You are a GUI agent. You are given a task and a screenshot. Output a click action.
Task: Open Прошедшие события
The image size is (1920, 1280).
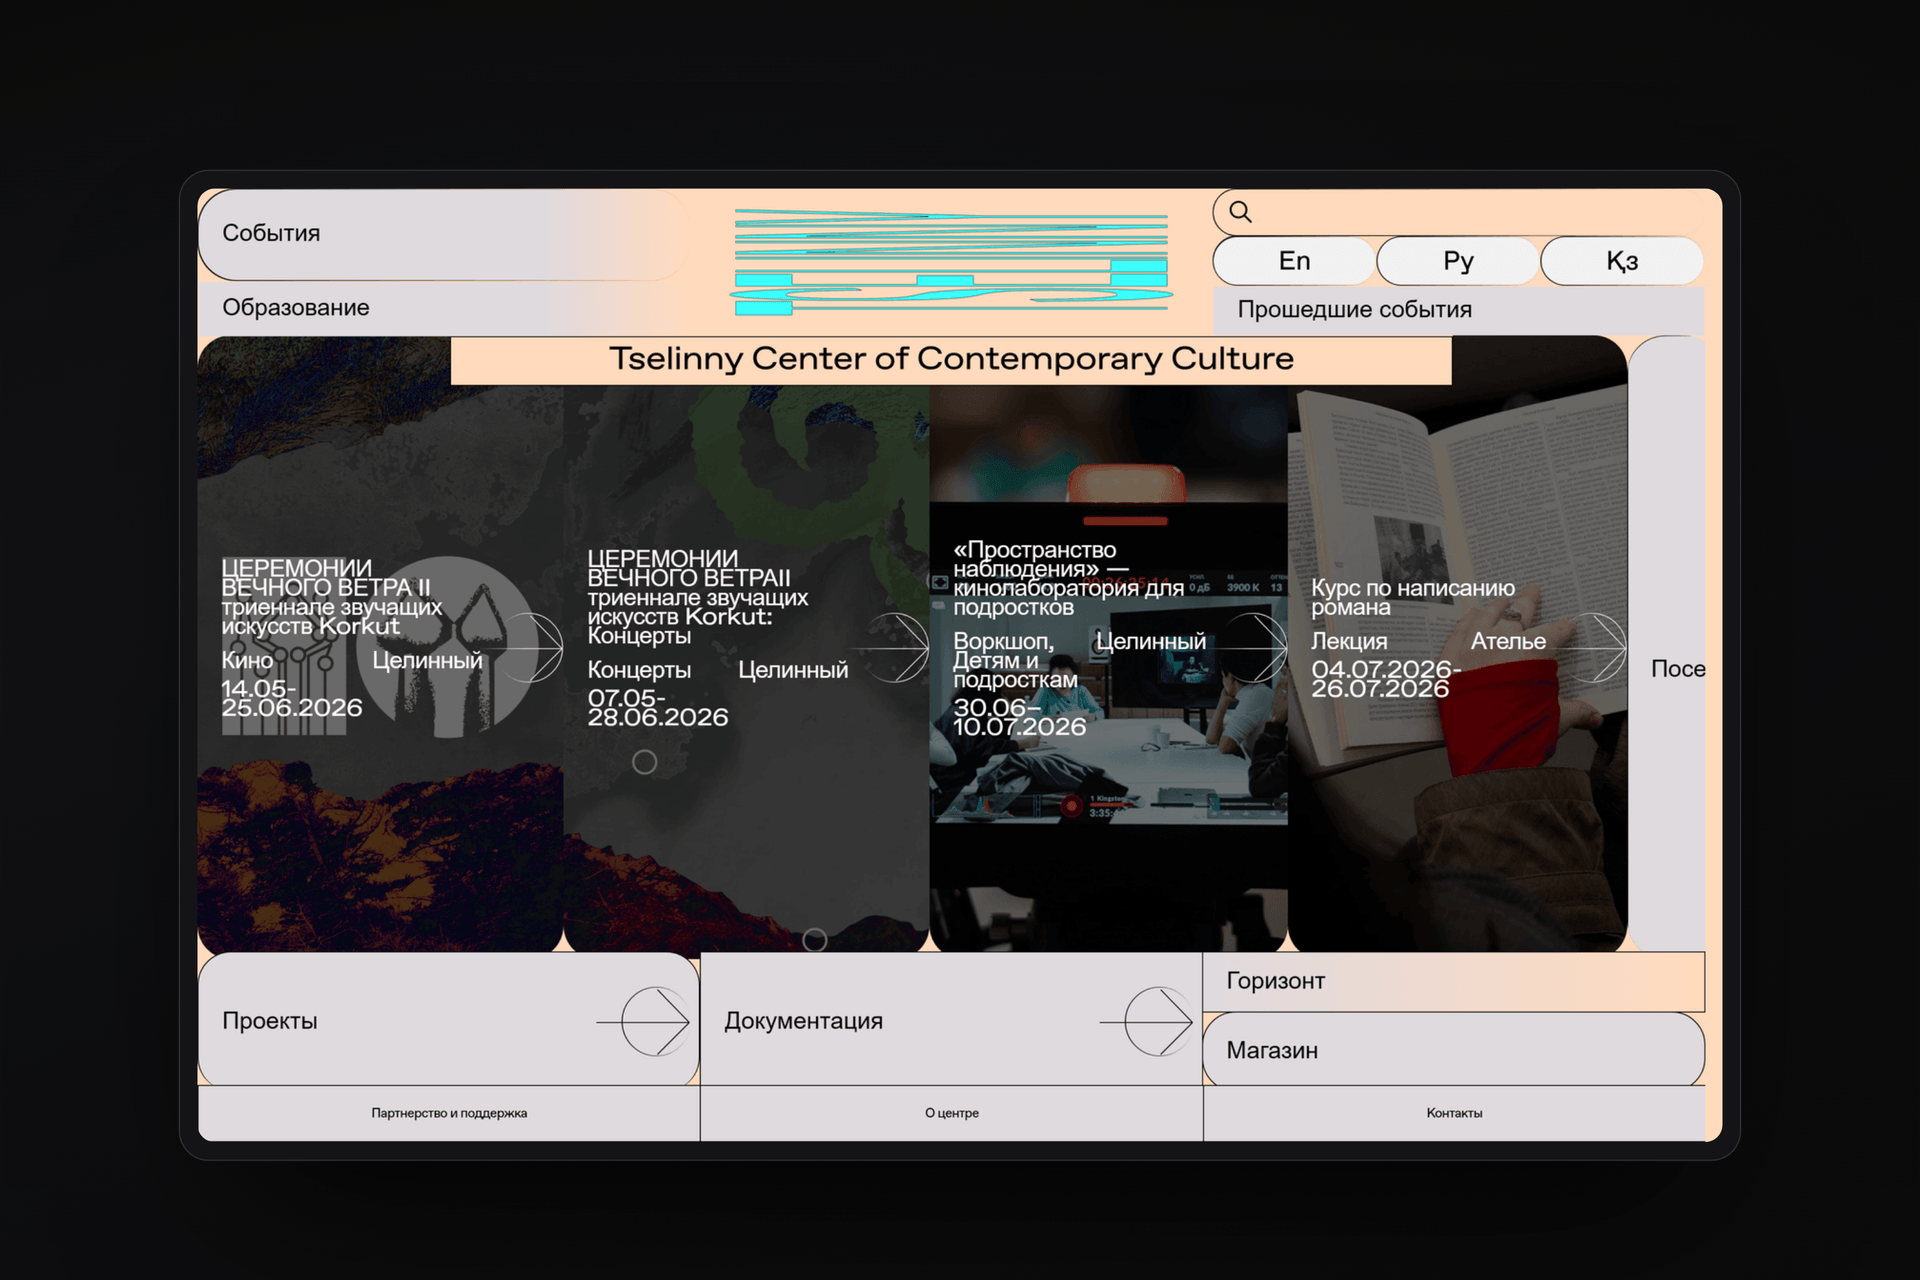coord(1458,310)
